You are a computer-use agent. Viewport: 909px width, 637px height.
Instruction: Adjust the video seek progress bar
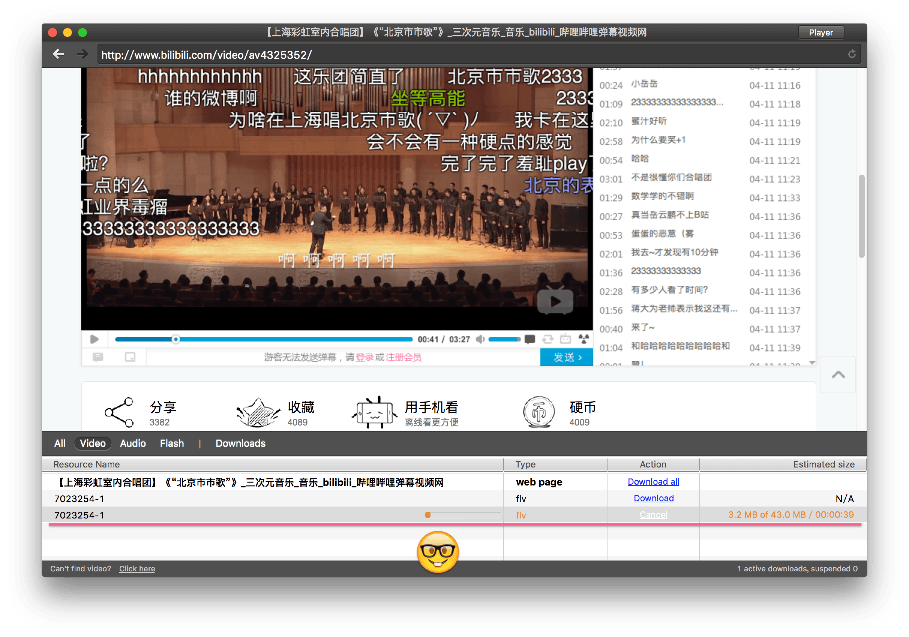(x=264, y=339)
